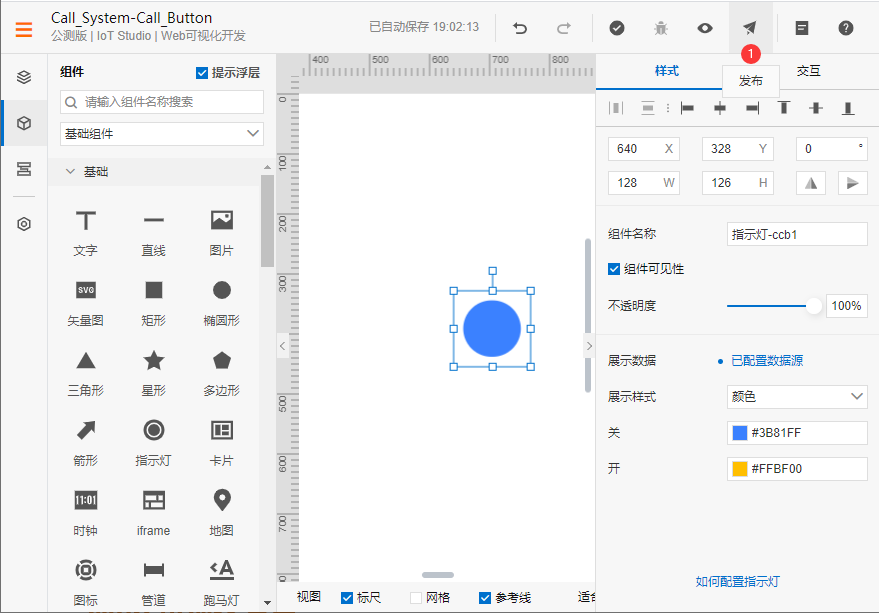Click the X position field 640
This screenshot has height=613, width=879.
644,149
